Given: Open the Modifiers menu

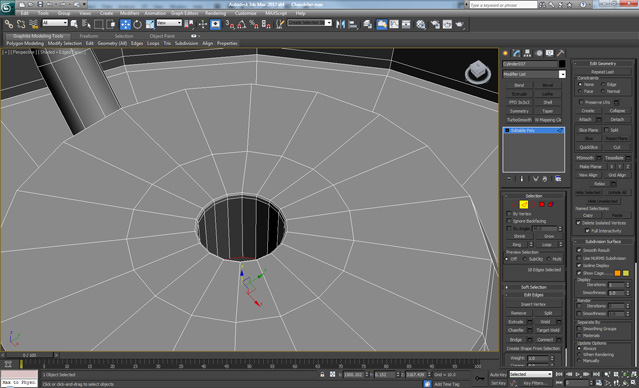Looking at the screenshot, I should coord(130,13).
